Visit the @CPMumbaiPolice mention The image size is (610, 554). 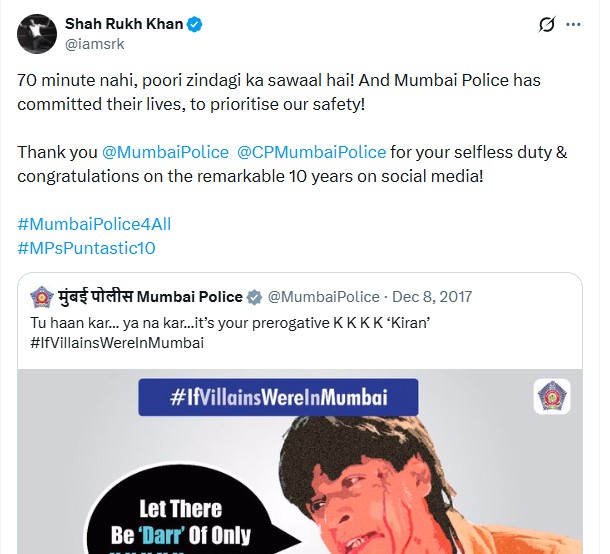pyautogui.click(x=311, y=152)
